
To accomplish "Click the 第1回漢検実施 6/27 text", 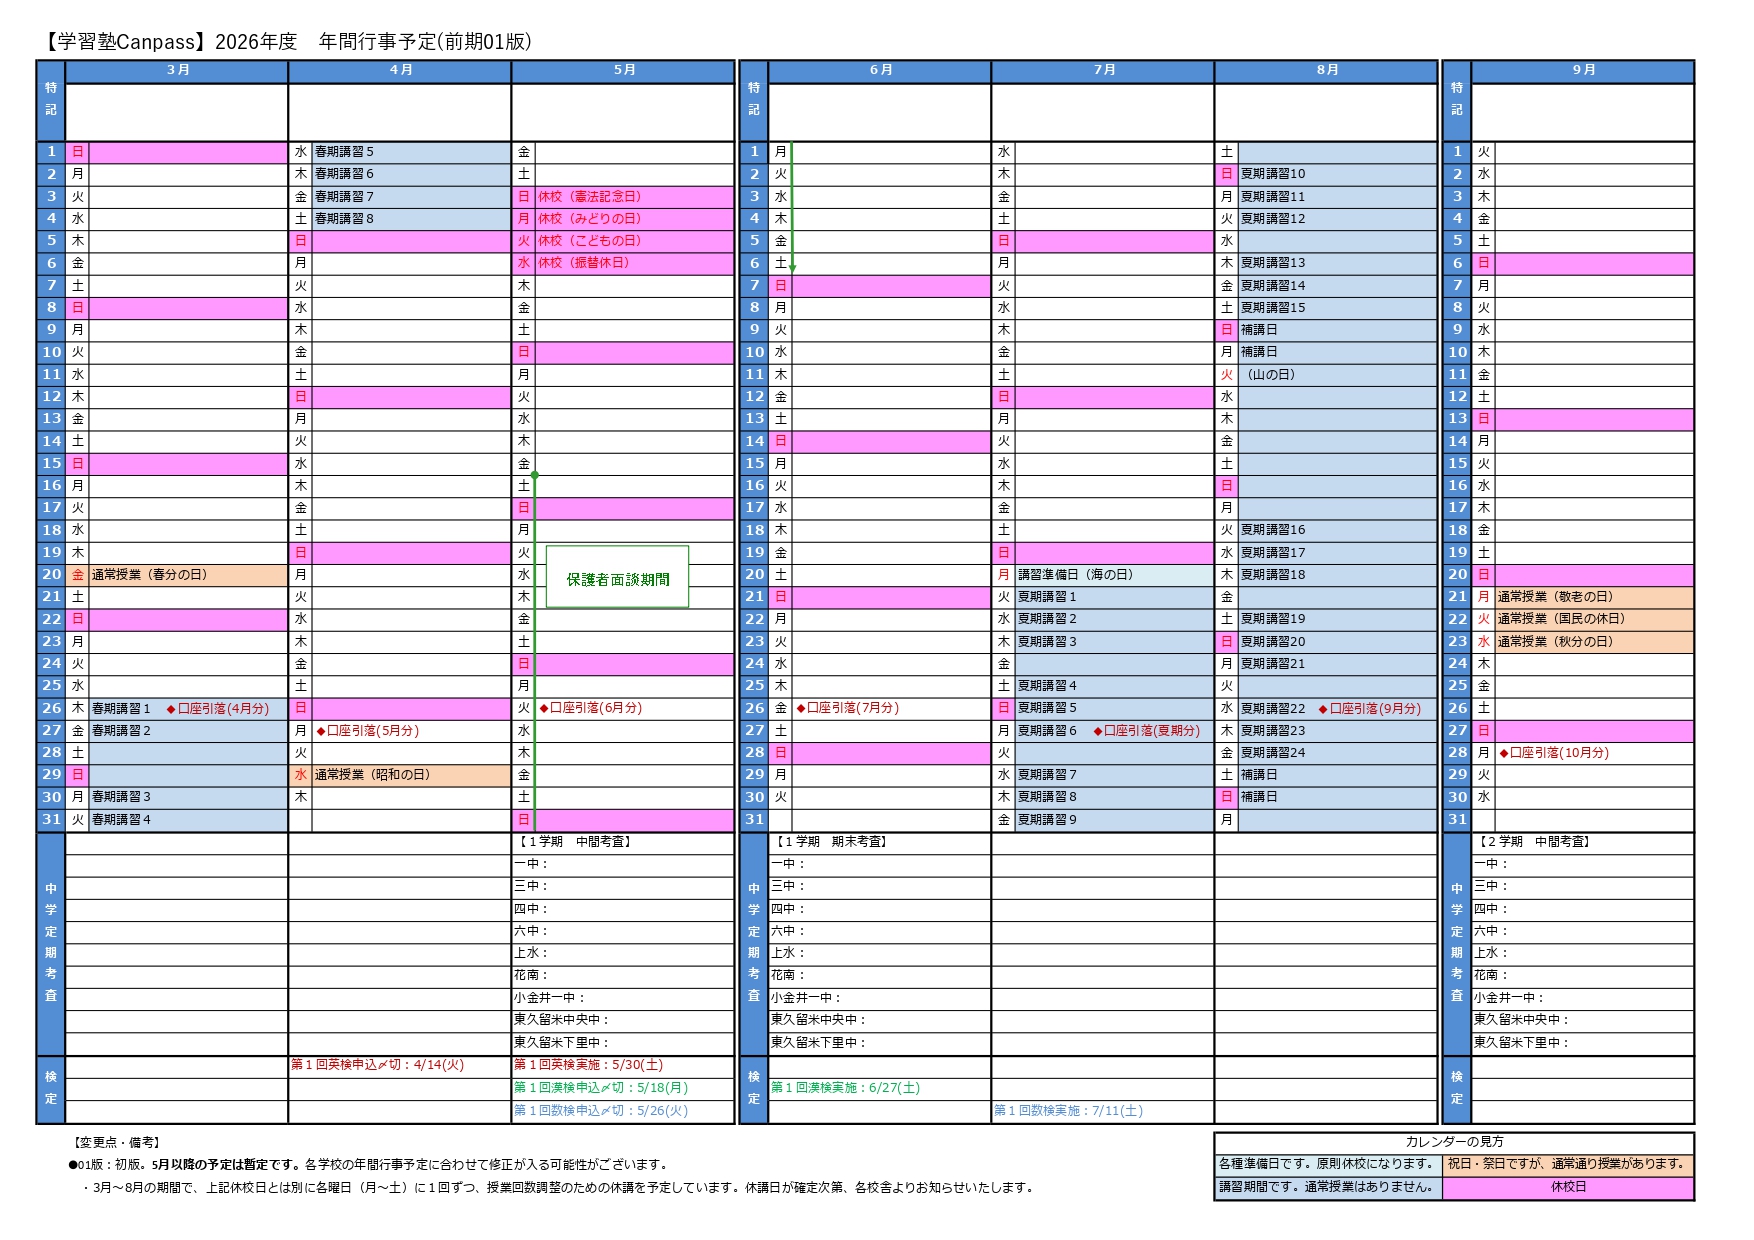I will point(845,1088).
